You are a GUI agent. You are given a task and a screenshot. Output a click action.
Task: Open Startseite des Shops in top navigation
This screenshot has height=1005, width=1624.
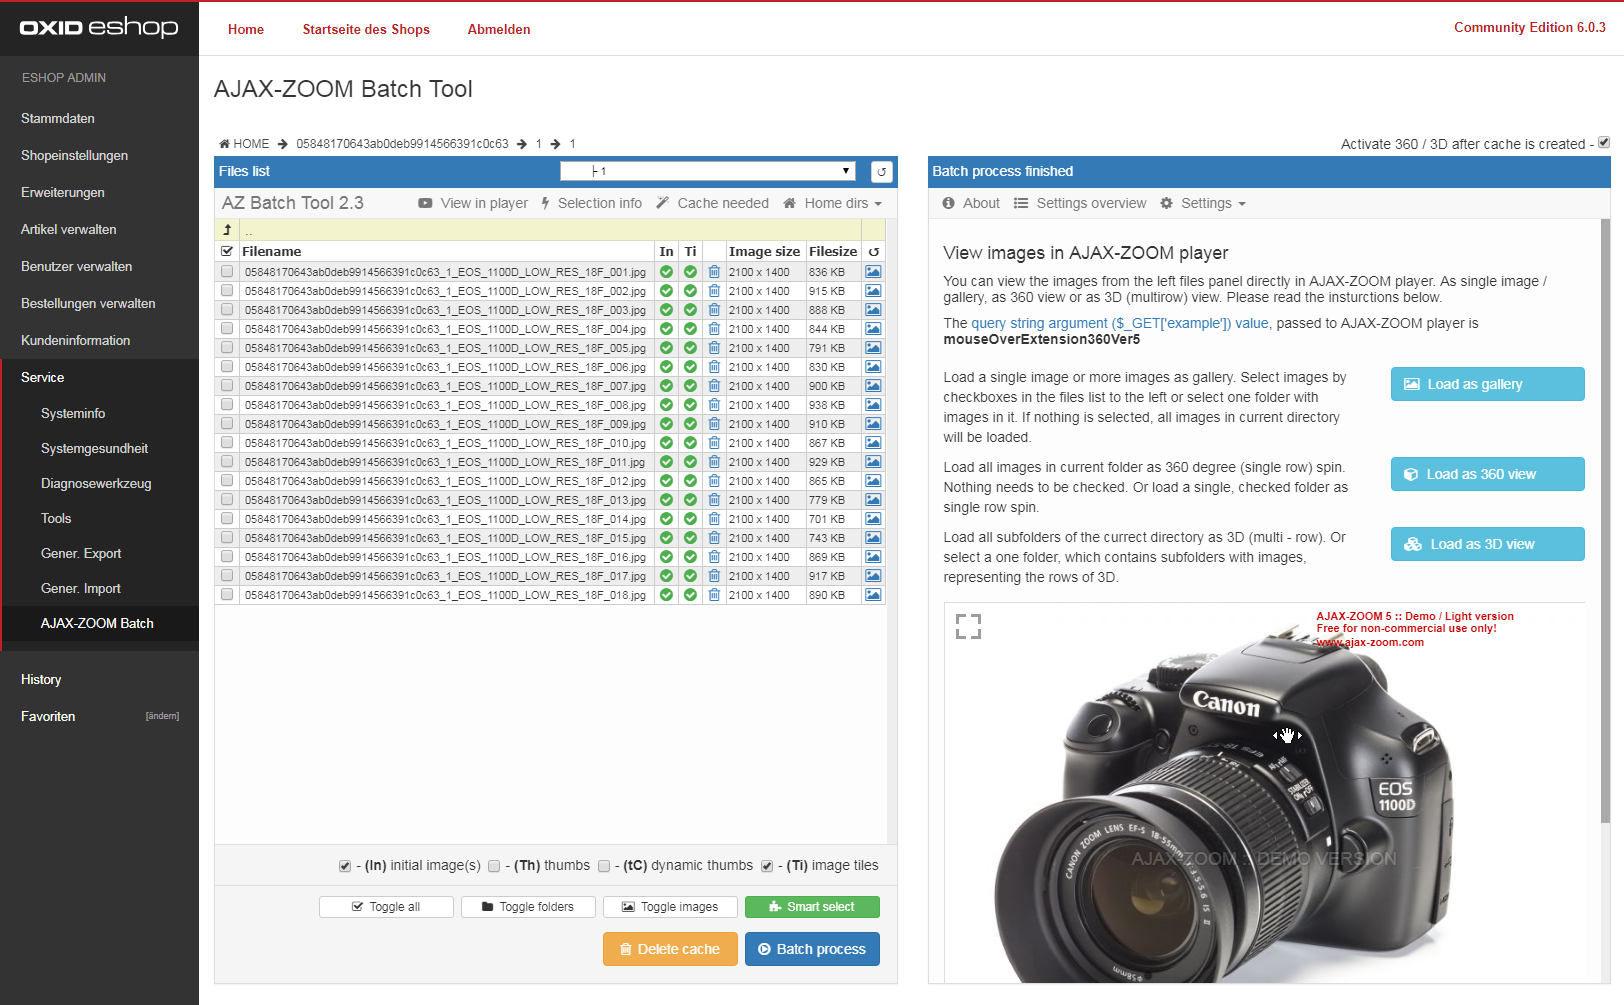366,29
